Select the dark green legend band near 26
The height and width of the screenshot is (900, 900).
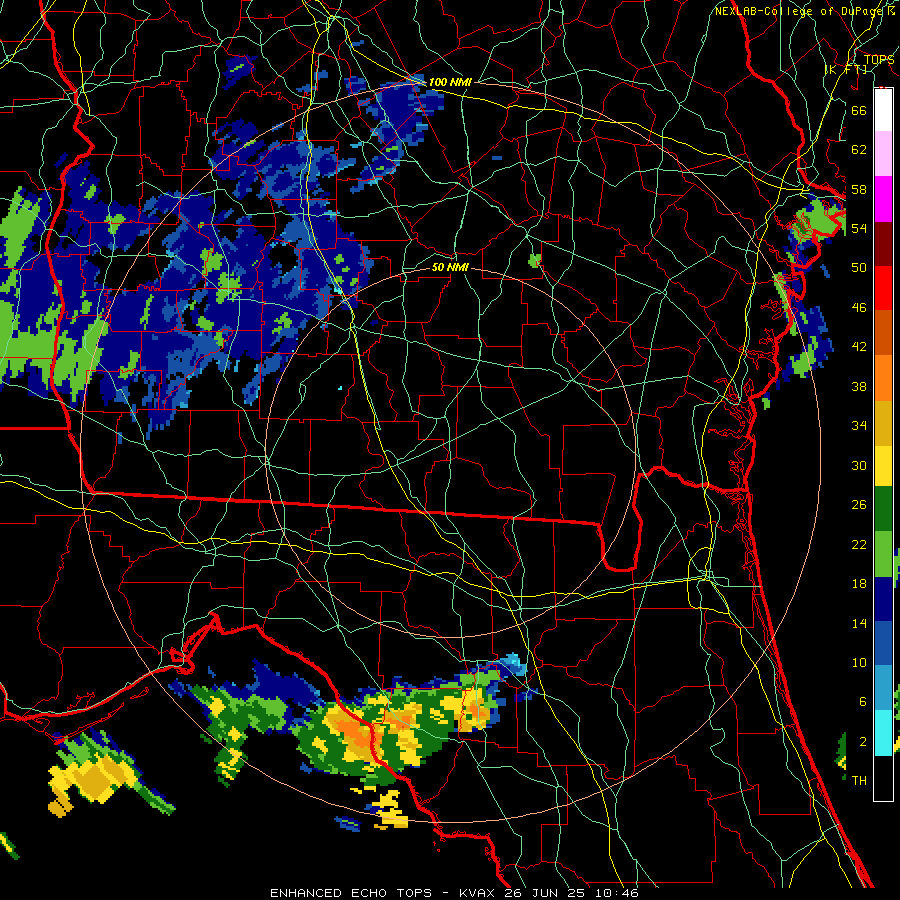click(883, 509)
